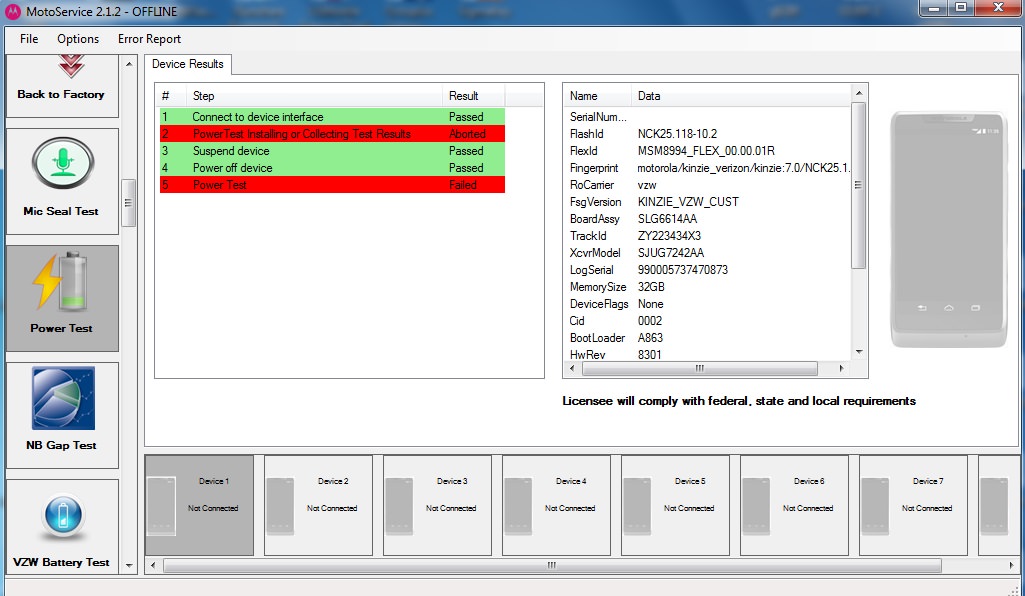Sort by the Result column header
This screenshot has width=1025, height=596.
473,95
